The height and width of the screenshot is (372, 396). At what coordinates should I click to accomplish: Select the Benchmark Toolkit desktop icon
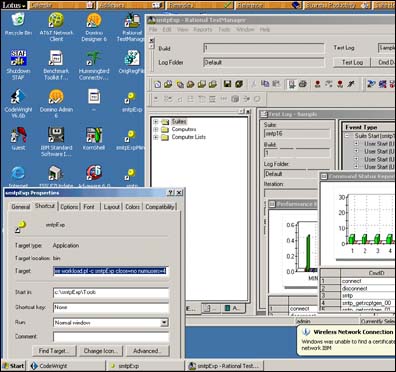pyautogui.click(x=56, y=65)
